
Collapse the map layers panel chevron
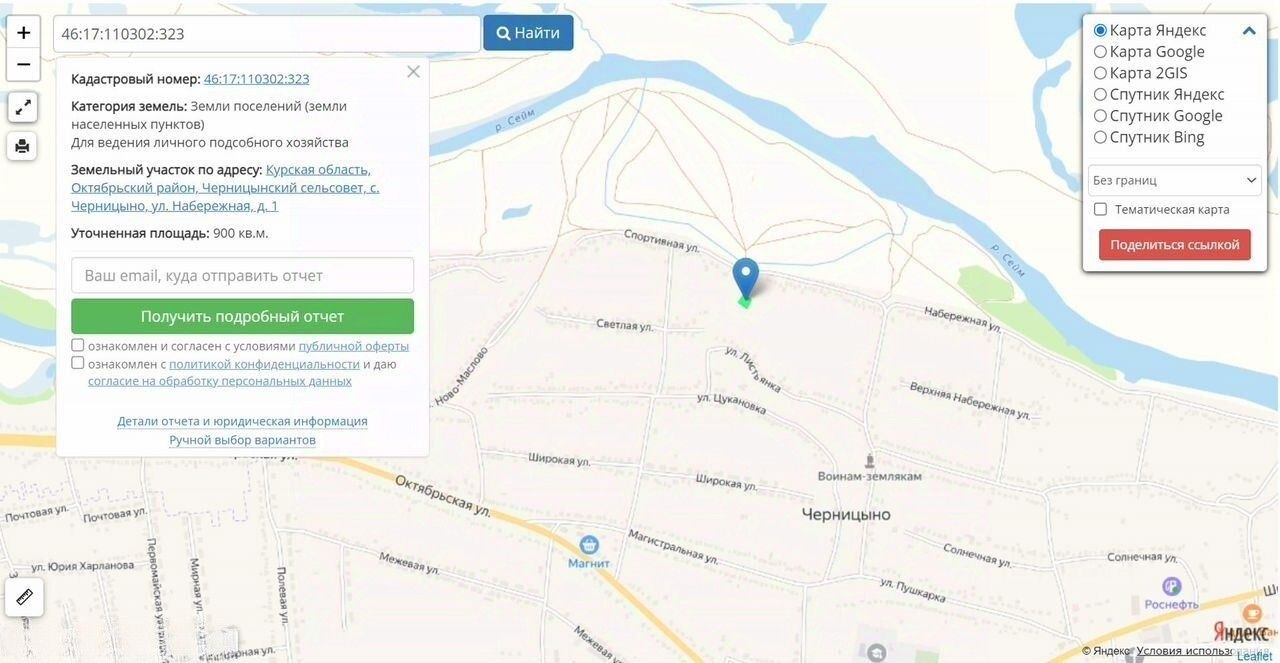(1249, 31)
